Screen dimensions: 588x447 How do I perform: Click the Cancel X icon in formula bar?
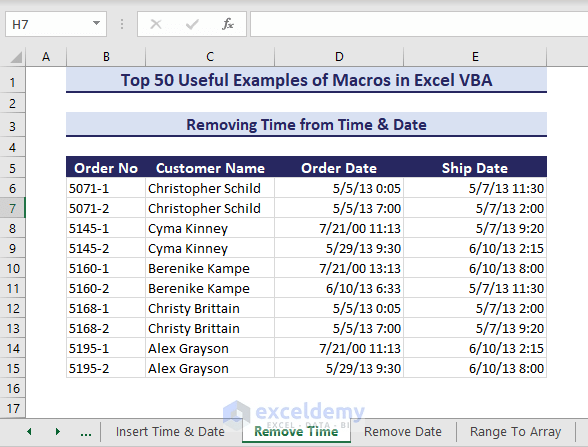click(156, 24)
